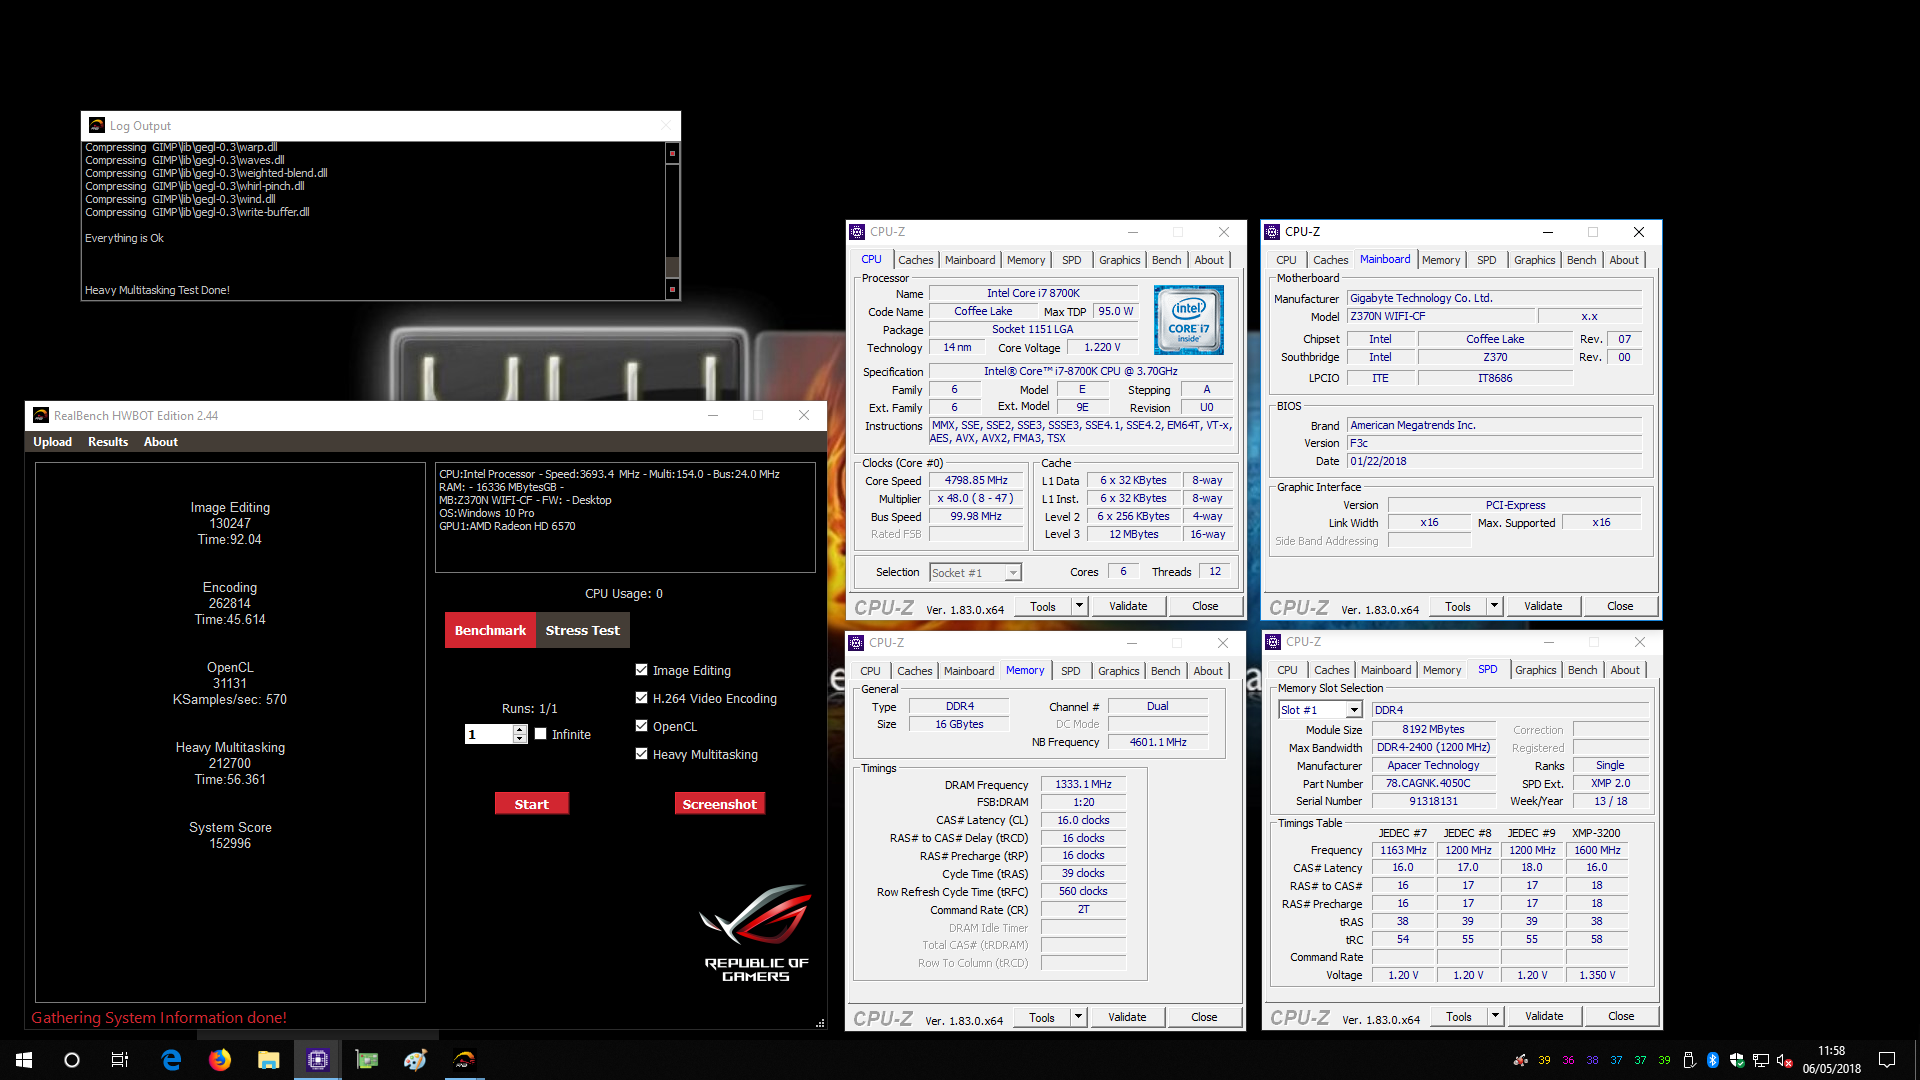The width and height of the screenshot is (1920, 1080).
Task: Uncheck the Image Editing benchmark checkbox
Action: 642,670
